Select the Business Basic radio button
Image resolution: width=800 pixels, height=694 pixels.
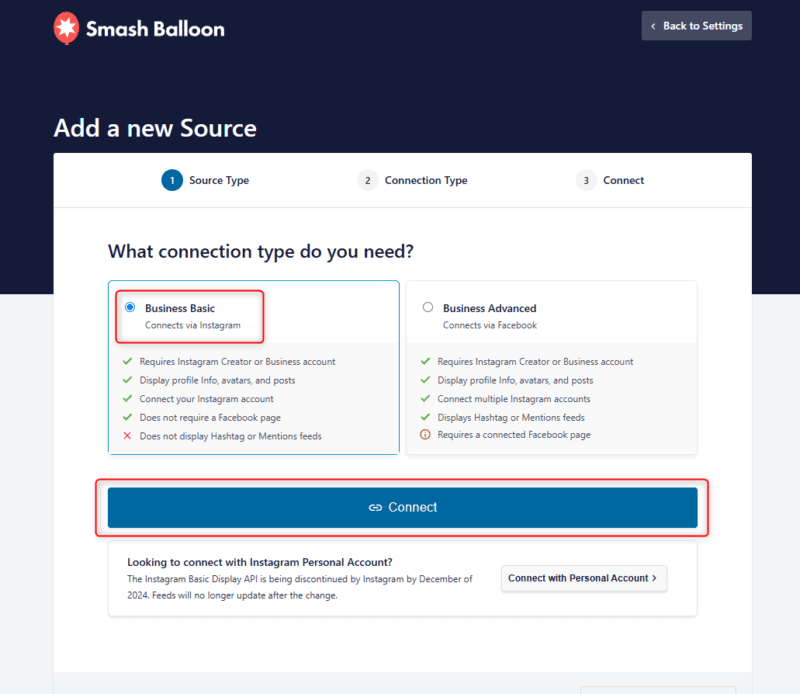tap(130, 308)
